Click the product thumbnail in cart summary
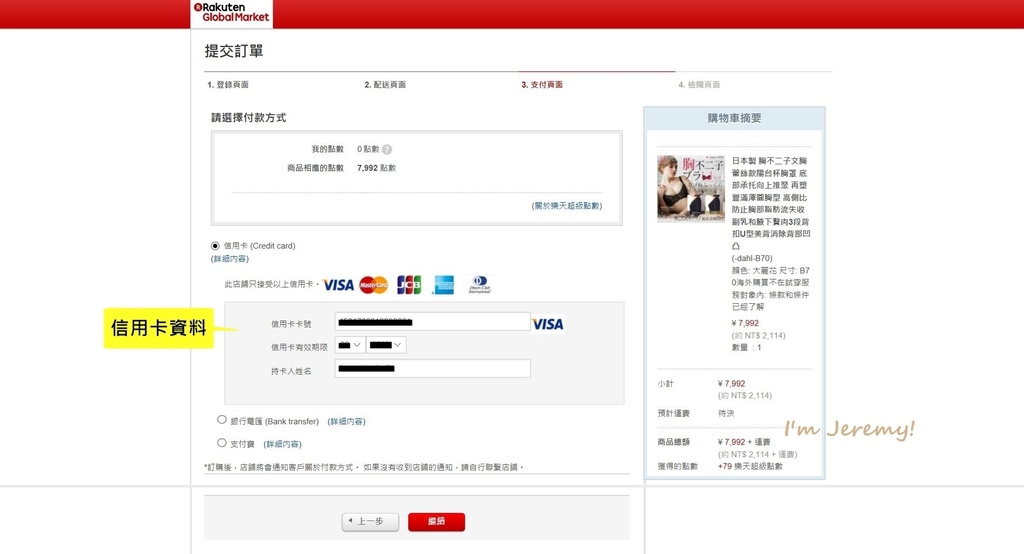This screenshot has width=1024, height=554. [x=691, y=188]
